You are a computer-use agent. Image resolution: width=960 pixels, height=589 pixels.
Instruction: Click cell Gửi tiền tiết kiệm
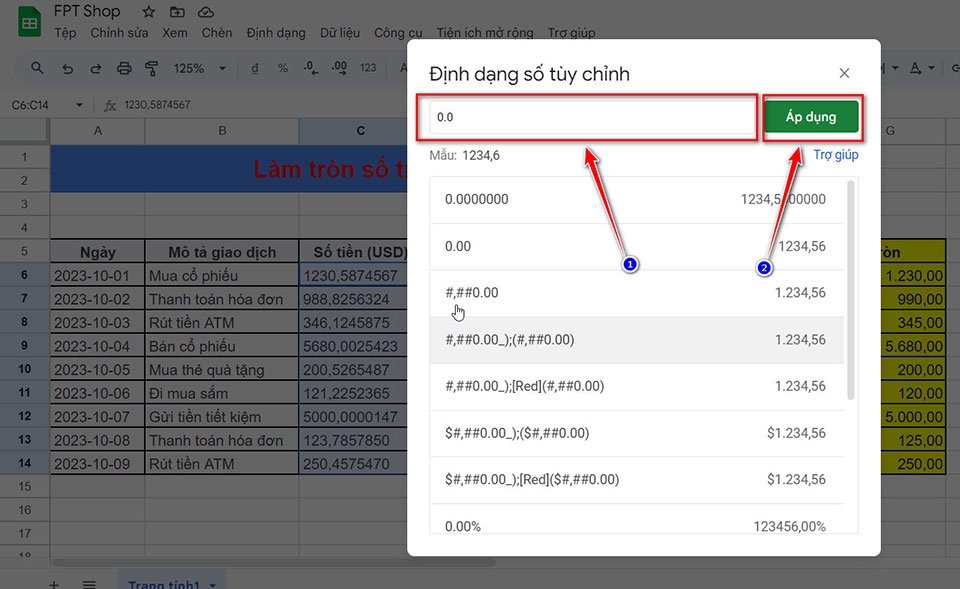pos(222,416)
